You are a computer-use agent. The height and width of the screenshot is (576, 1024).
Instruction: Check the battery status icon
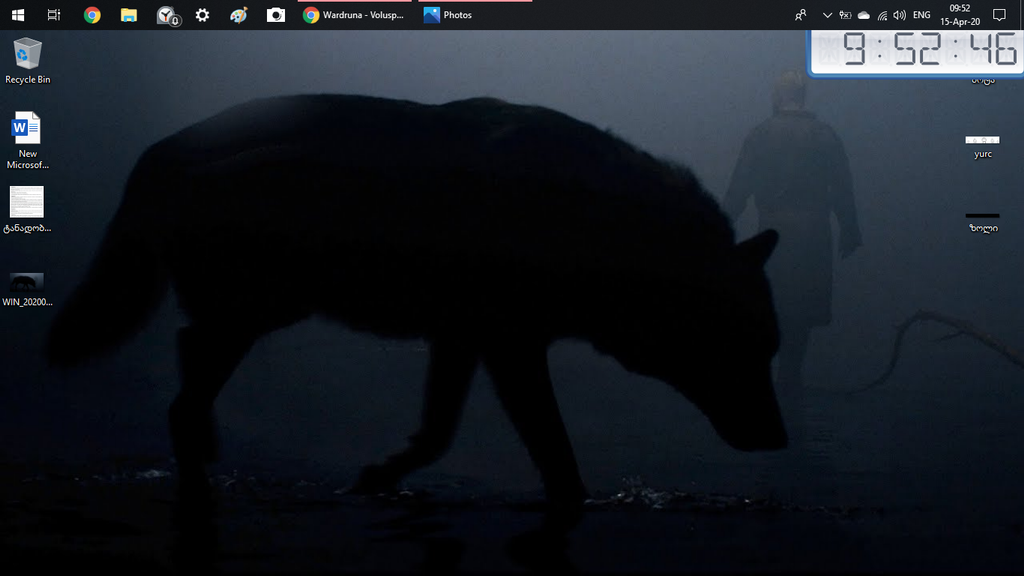coord(845,14)
